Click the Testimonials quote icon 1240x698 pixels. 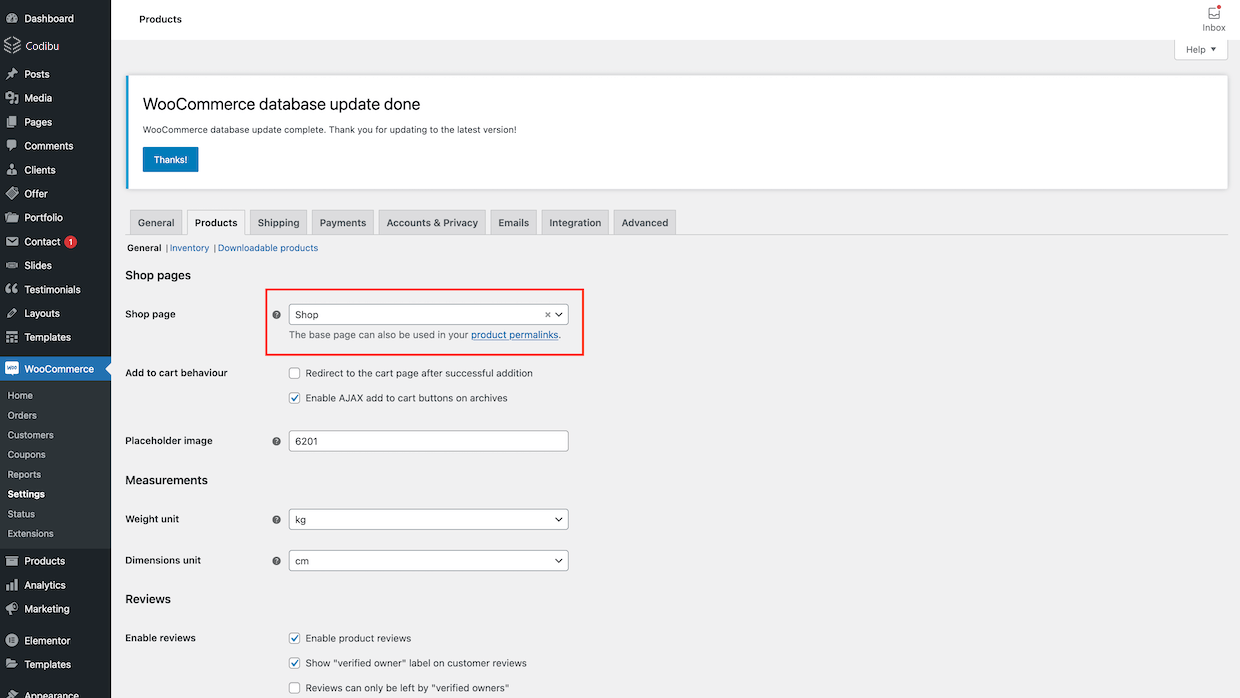click(x=12, y=289)
